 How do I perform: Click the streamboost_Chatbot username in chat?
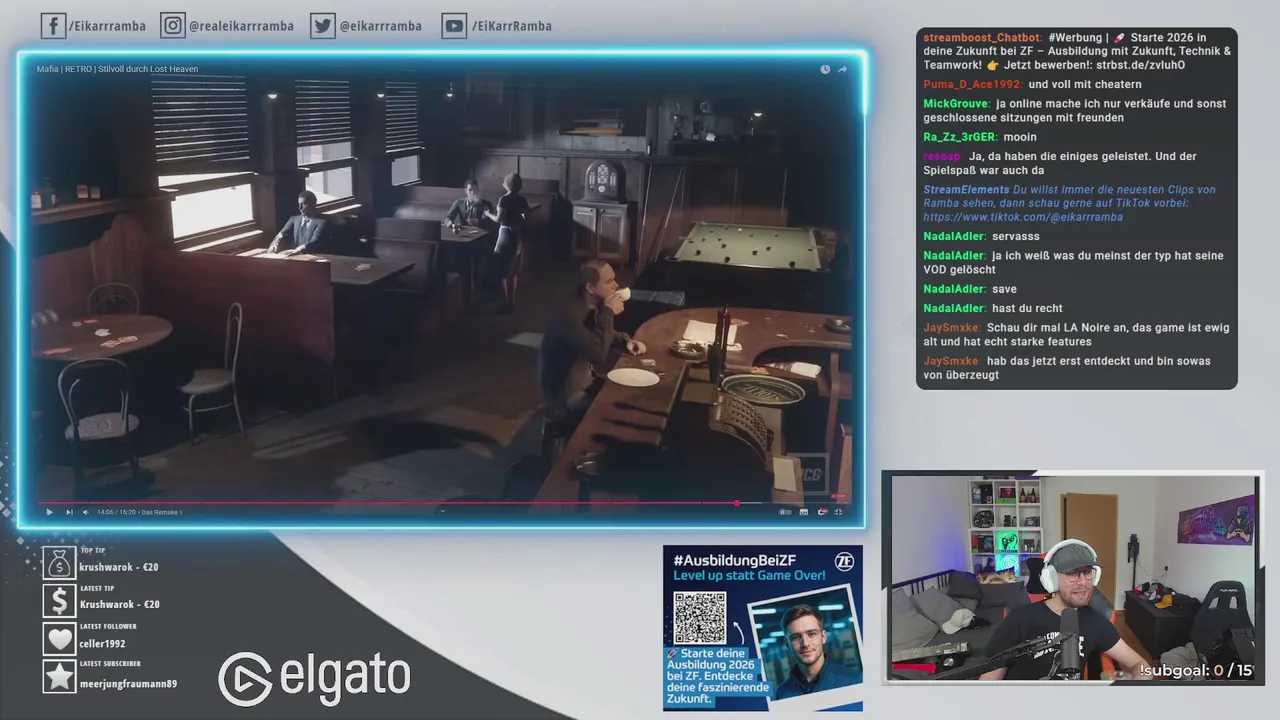(x=983, y=38)
